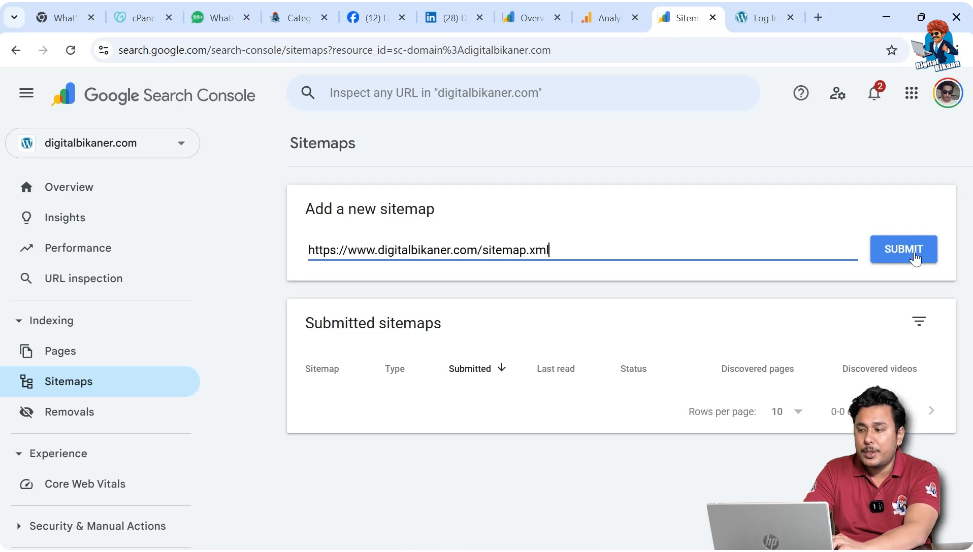Close the current Sitemaps tab
This screenshot has width=973, height=552.
pos(712,17)
